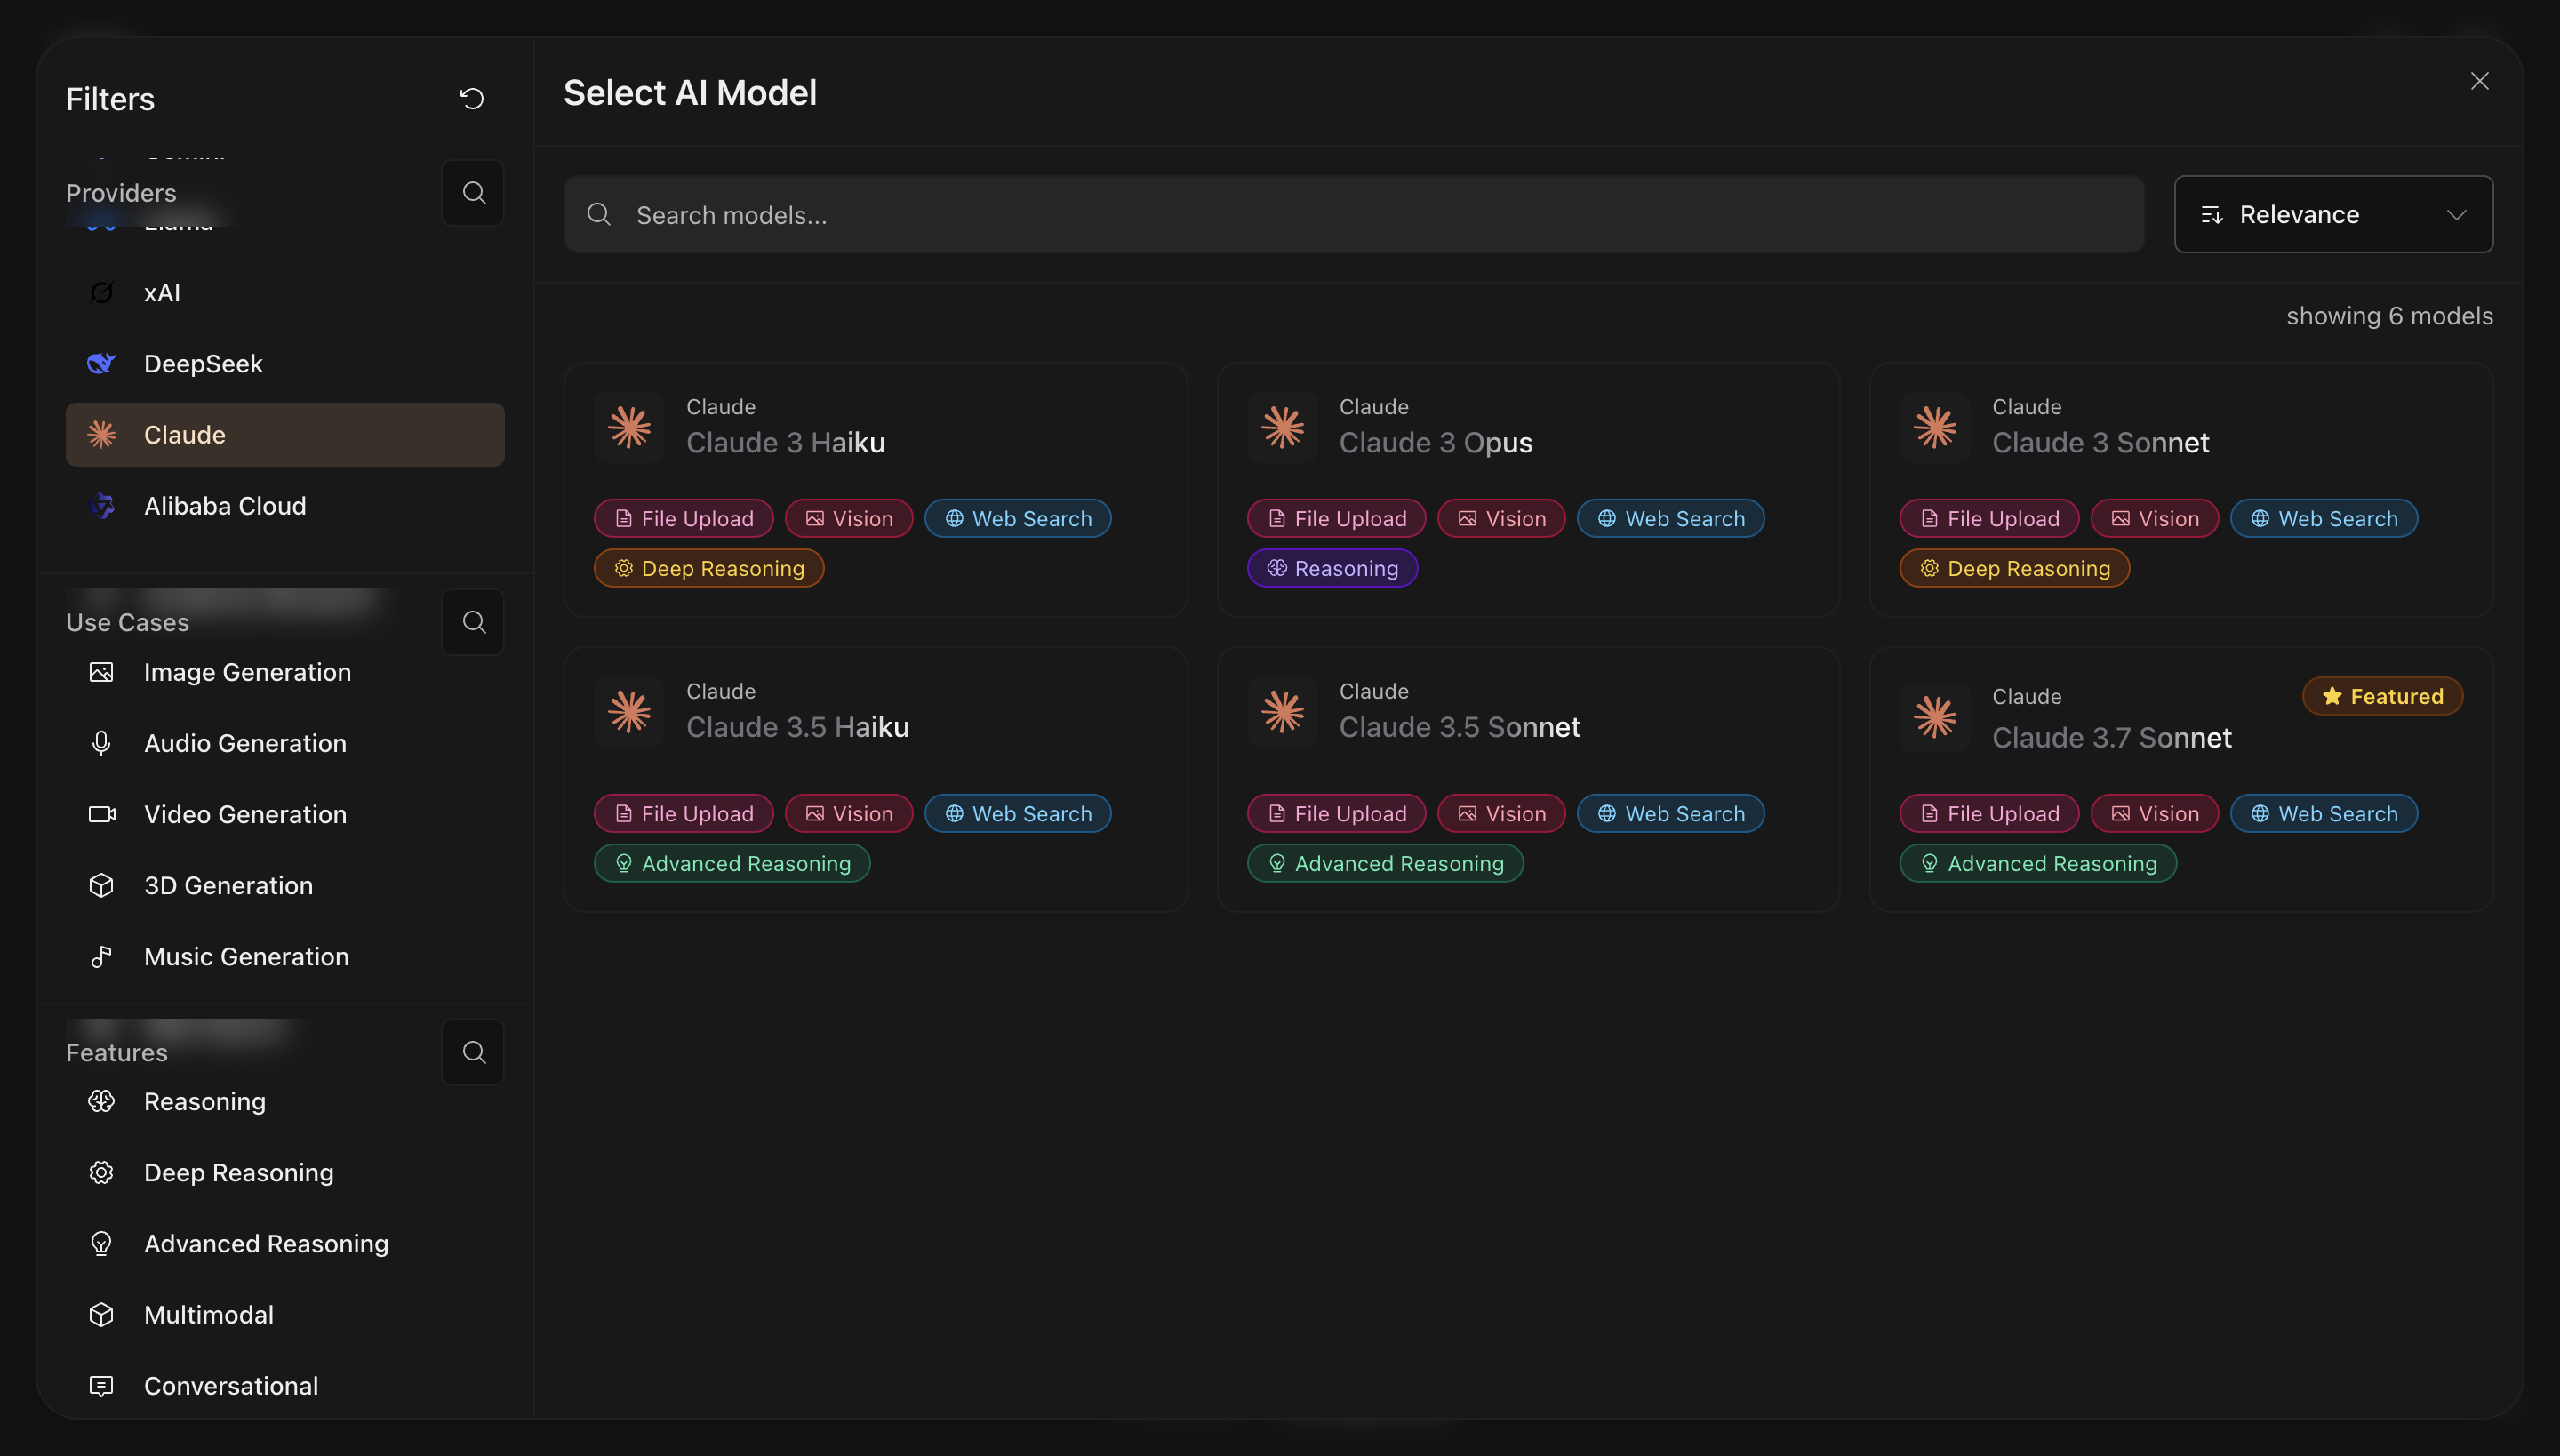Image resolution: width=2560 pixels, height=1456 pixels.
Task: Choose the xAI provider
Action: click(x=162, y=293)
